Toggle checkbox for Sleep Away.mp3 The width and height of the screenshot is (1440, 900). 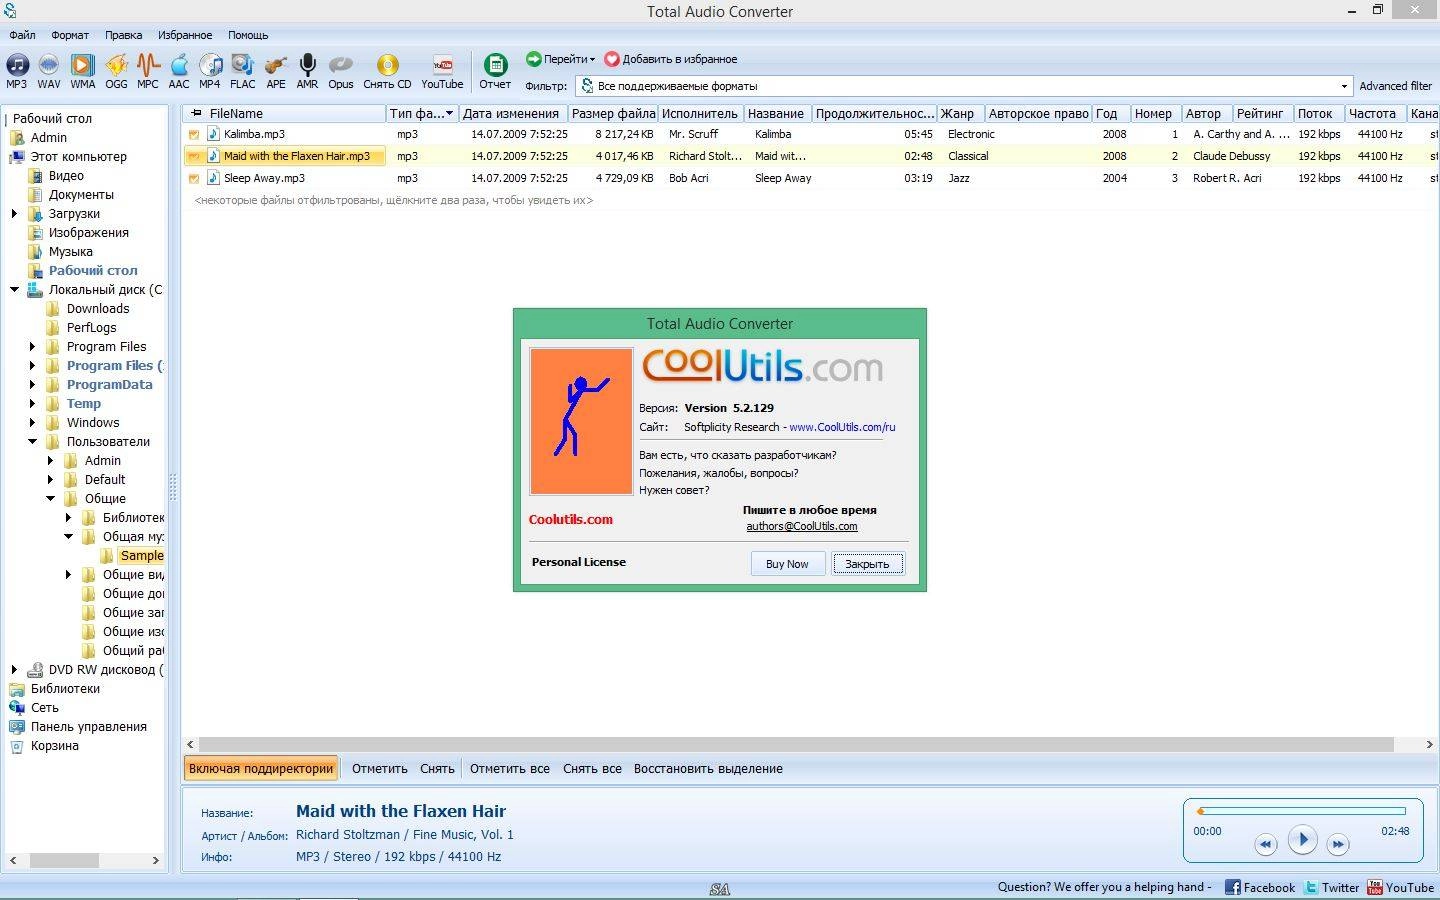[x=193, y=178]
